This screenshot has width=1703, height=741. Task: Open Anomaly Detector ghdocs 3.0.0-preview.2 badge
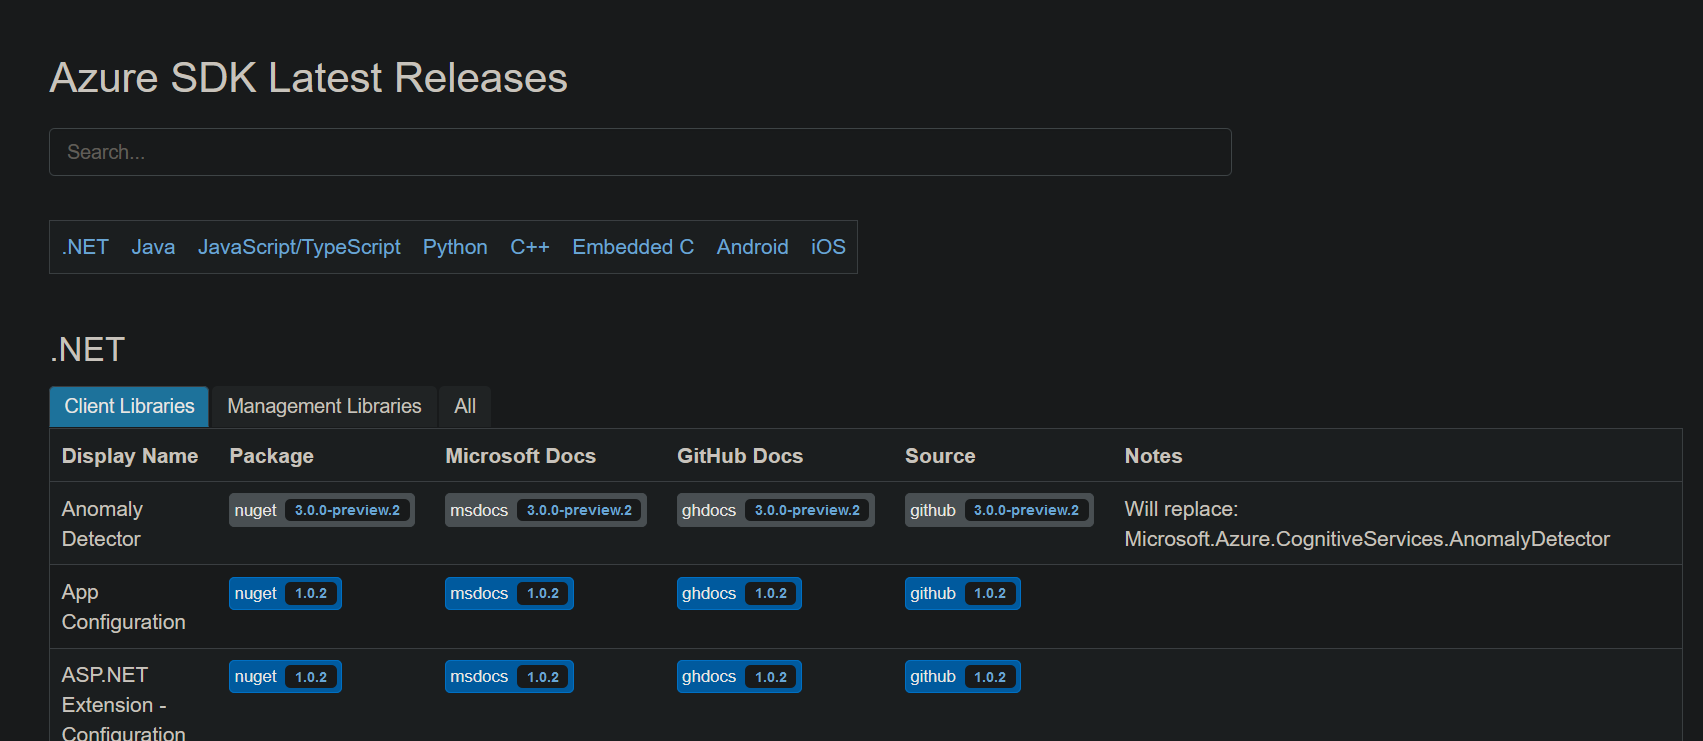[x=776, y=510]
